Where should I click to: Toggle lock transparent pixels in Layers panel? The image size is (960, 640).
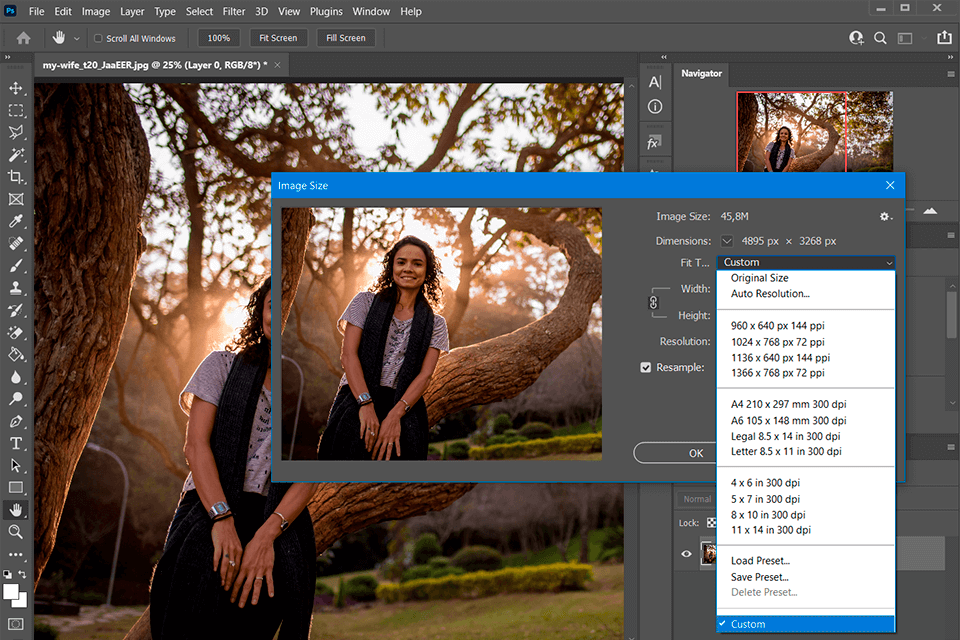tap(711, 523)
